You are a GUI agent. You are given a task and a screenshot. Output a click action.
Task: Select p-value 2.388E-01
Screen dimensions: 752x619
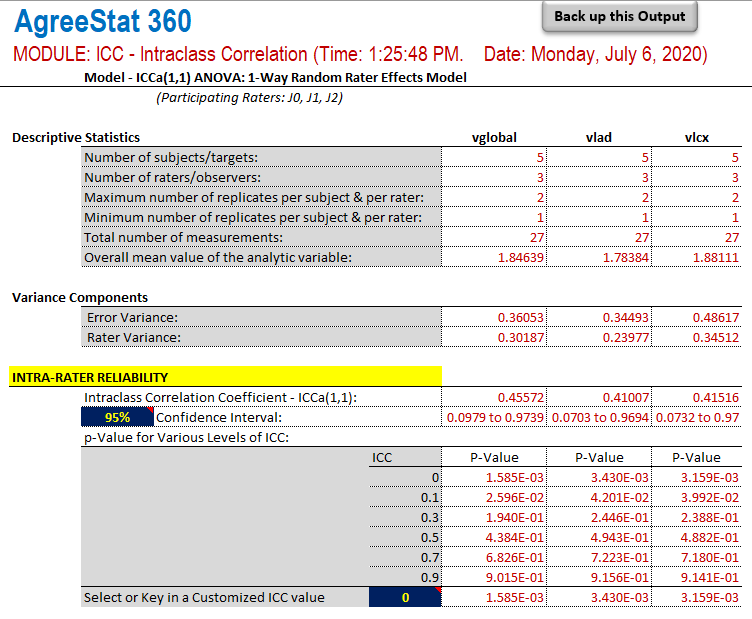[710, 518]
